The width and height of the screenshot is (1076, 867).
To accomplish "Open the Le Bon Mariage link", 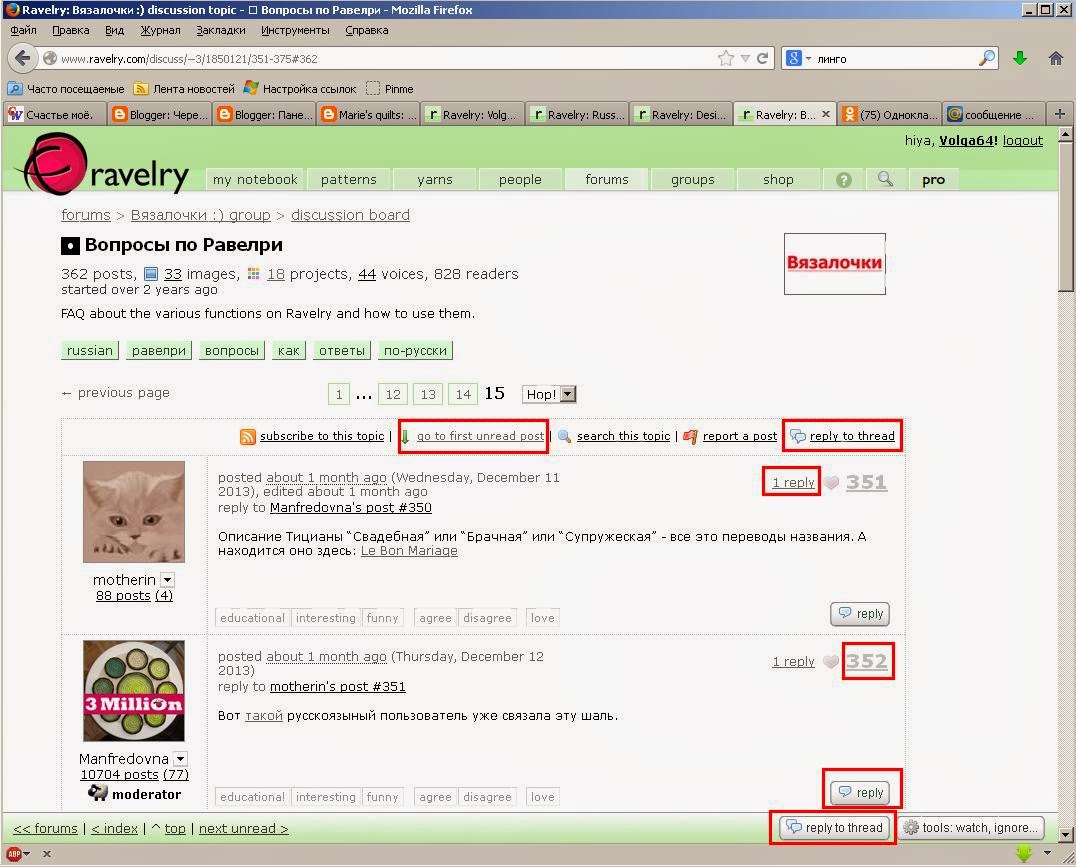I will (x=409, y=551).
